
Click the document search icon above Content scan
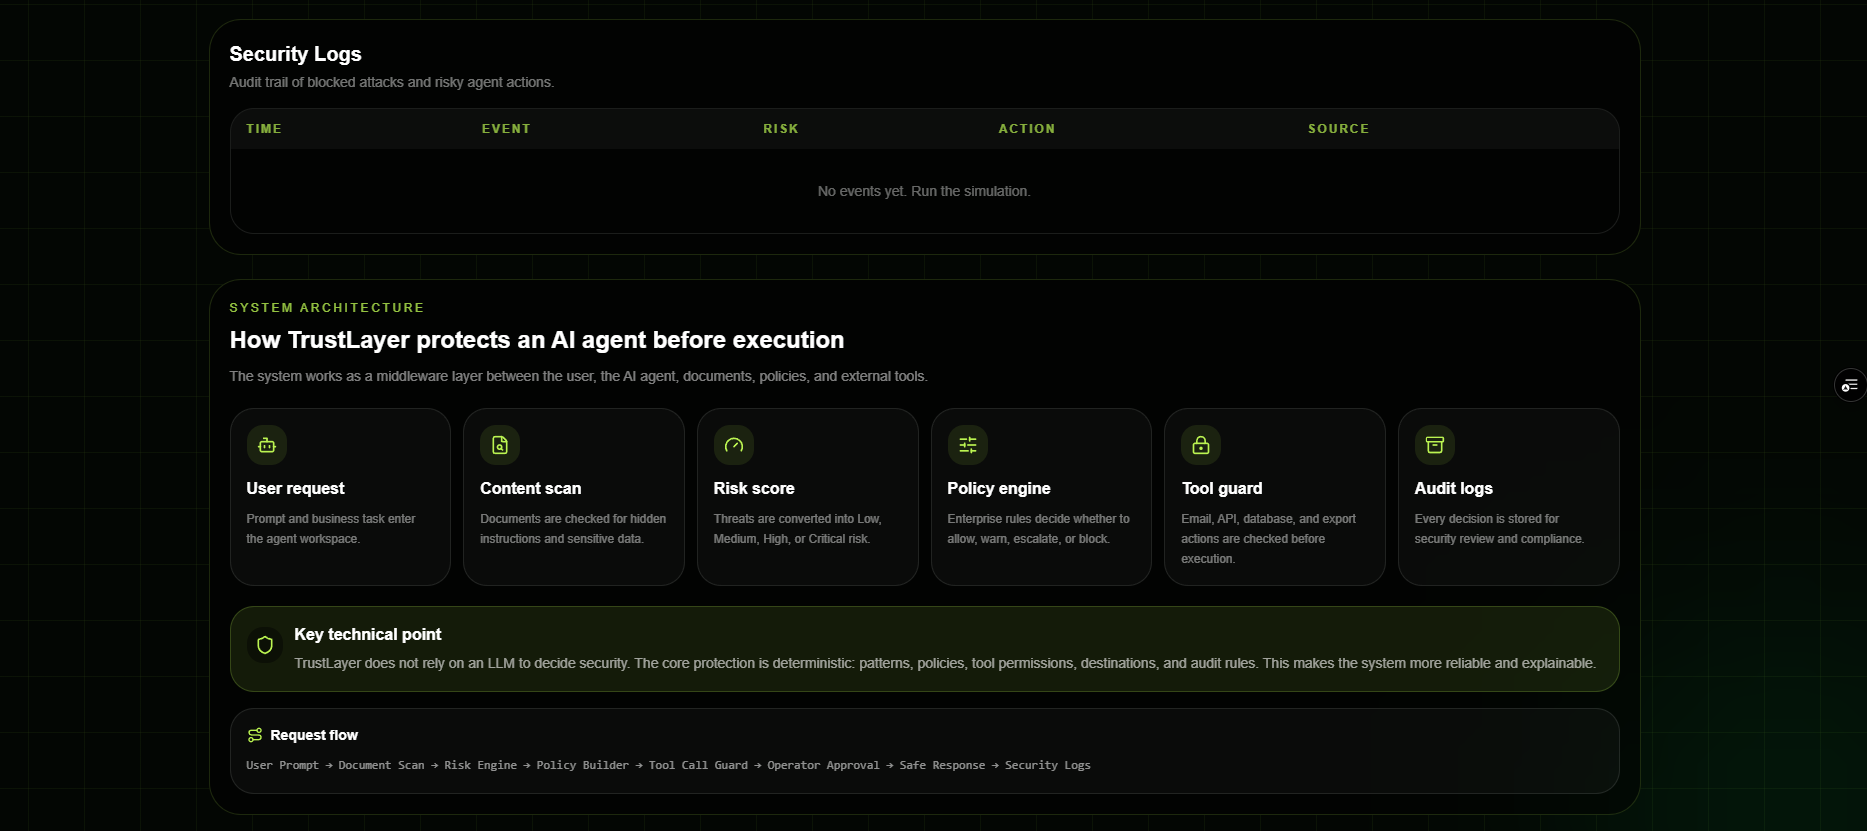click(500, 445)
